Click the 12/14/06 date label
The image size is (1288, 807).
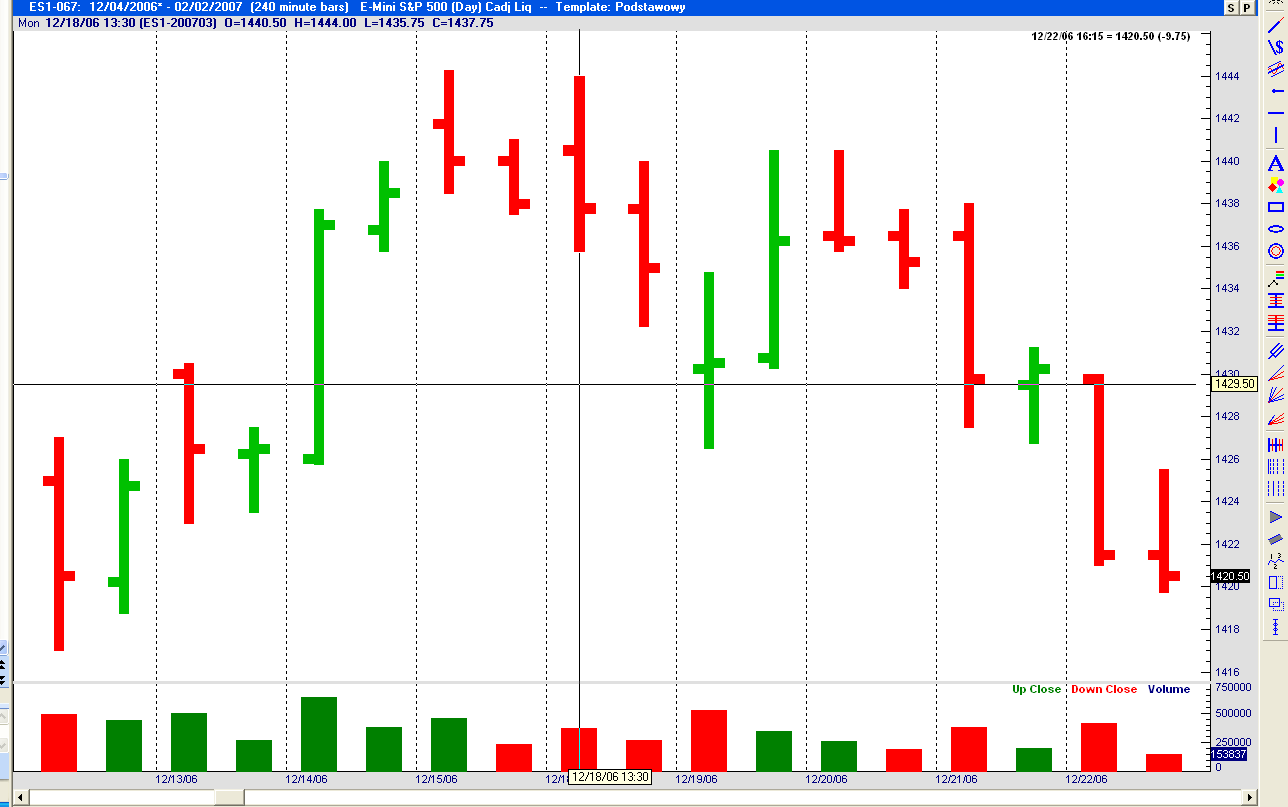pyautogui.click(x=306, y=778)
